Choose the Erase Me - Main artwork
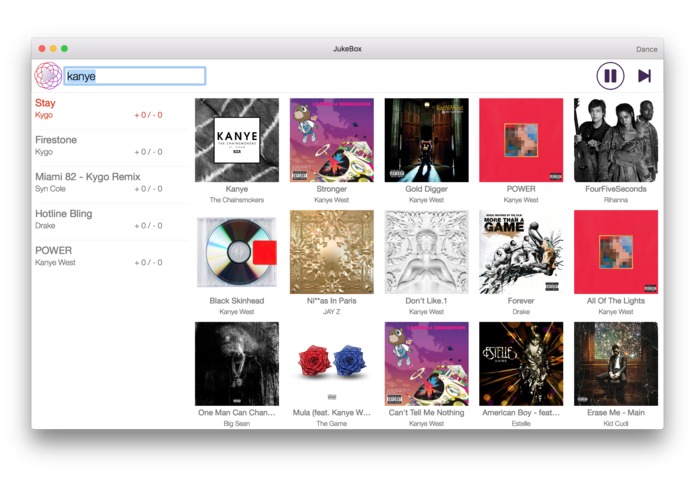 [x=616, y=364]
